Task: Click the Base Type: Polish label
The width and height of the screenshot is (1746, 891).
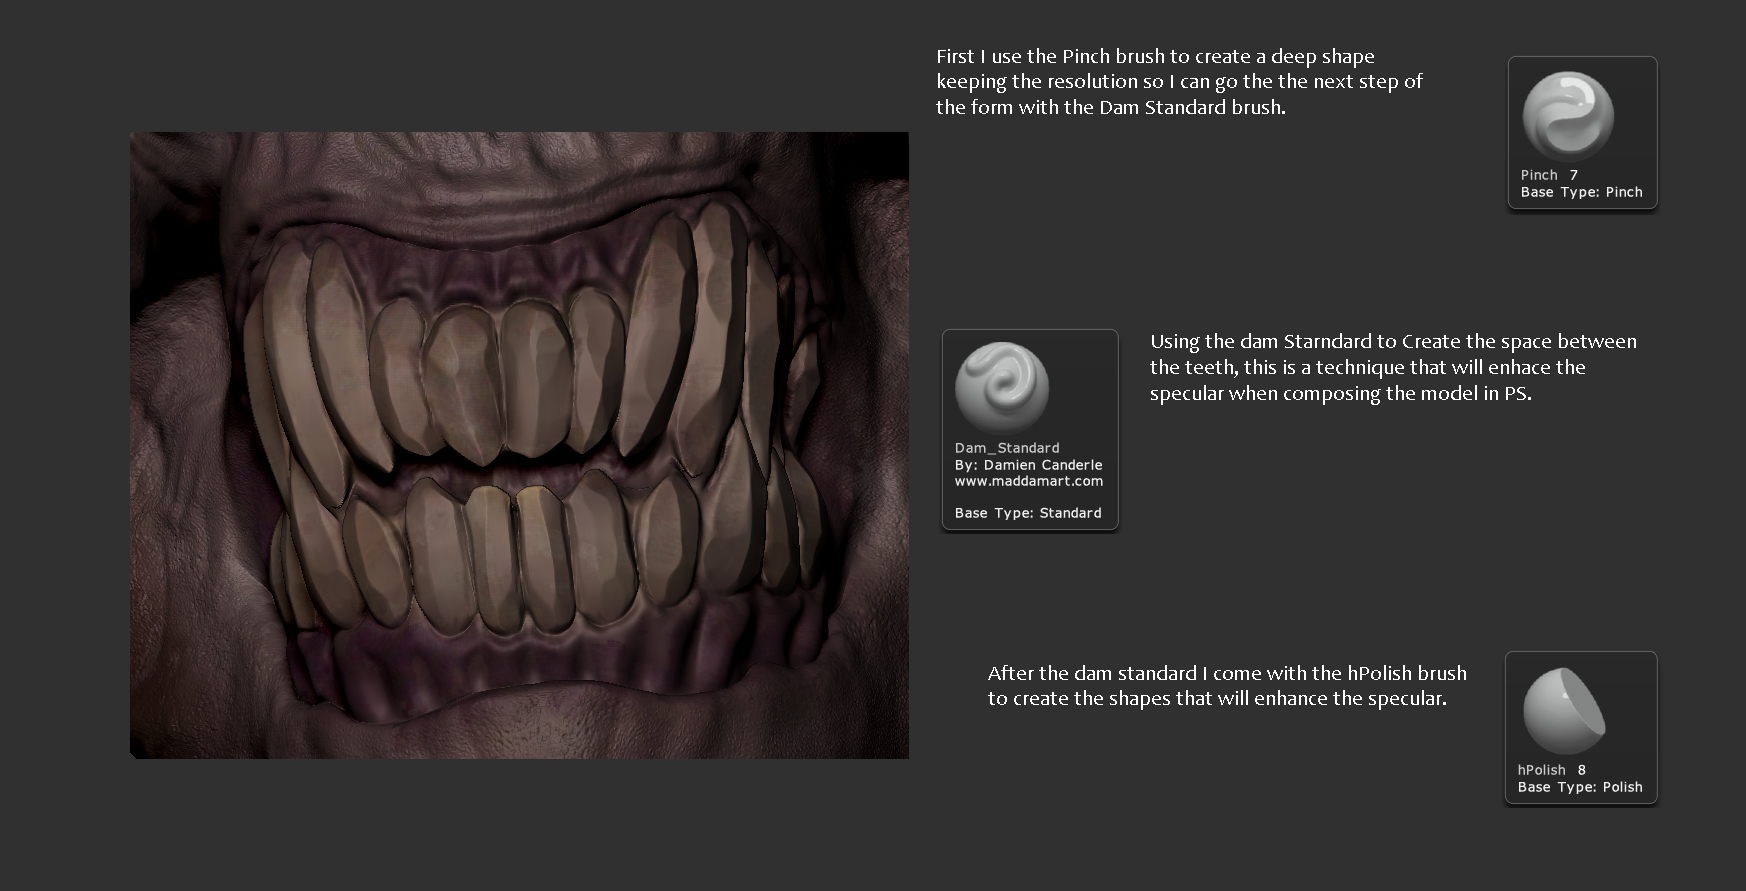Action: (1579, 787)
